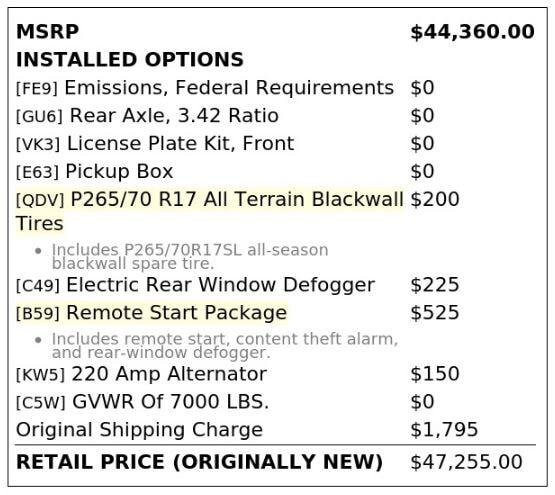
Task: Click the GU6 Rear Axle 3.42 Ratio entry
Action: (147, 116)
